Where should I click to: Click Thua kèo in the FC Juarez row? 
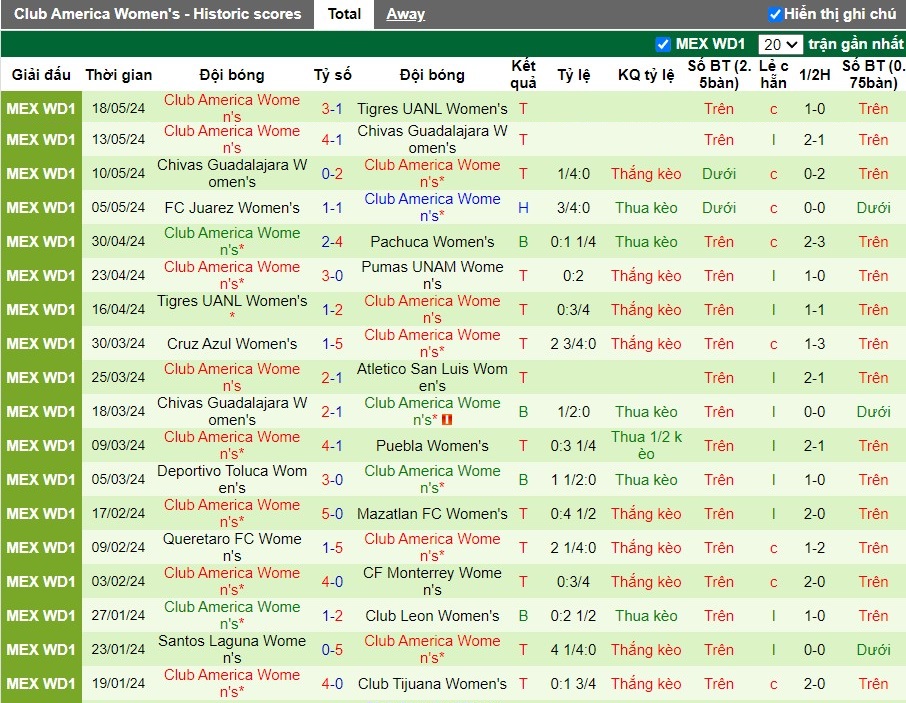(x=646, y=207)
